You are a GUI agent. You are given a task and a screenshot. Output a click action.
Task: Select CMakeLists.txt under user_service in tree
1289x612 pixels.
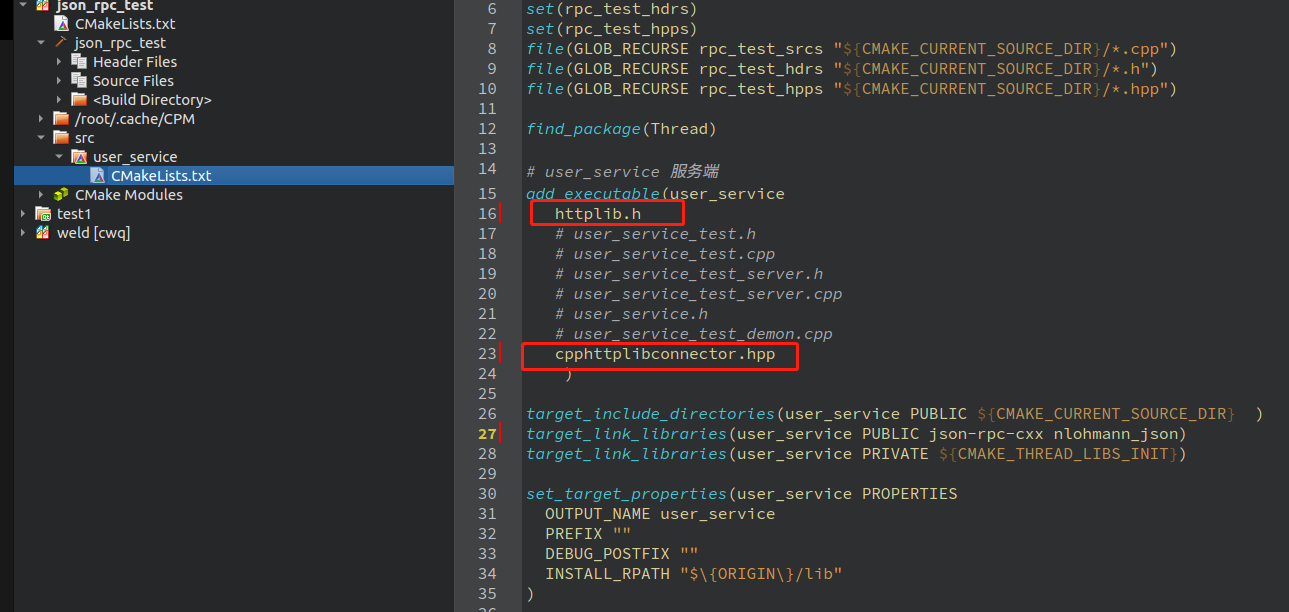point(234,175)
